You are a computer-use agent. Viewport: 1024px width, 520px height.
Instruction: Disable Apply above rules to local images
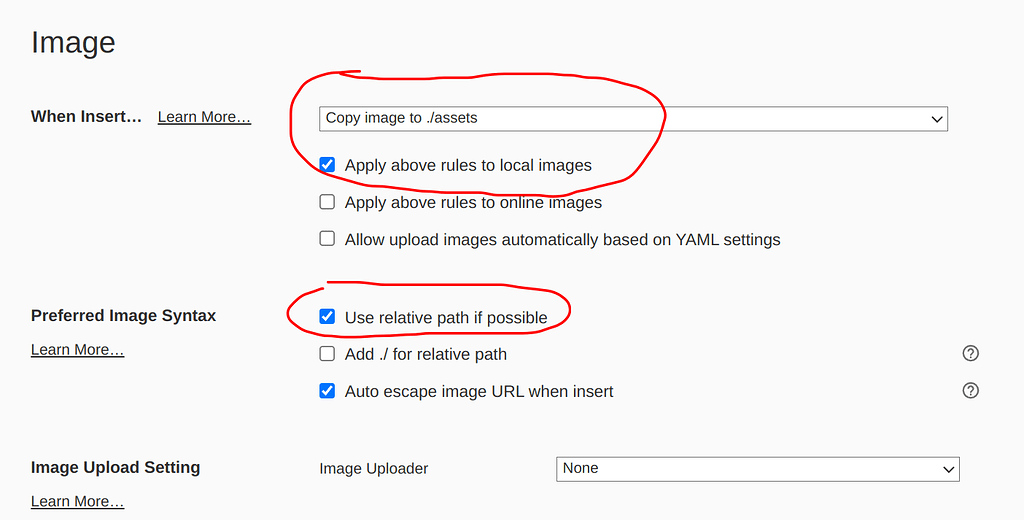coord(327,165)
